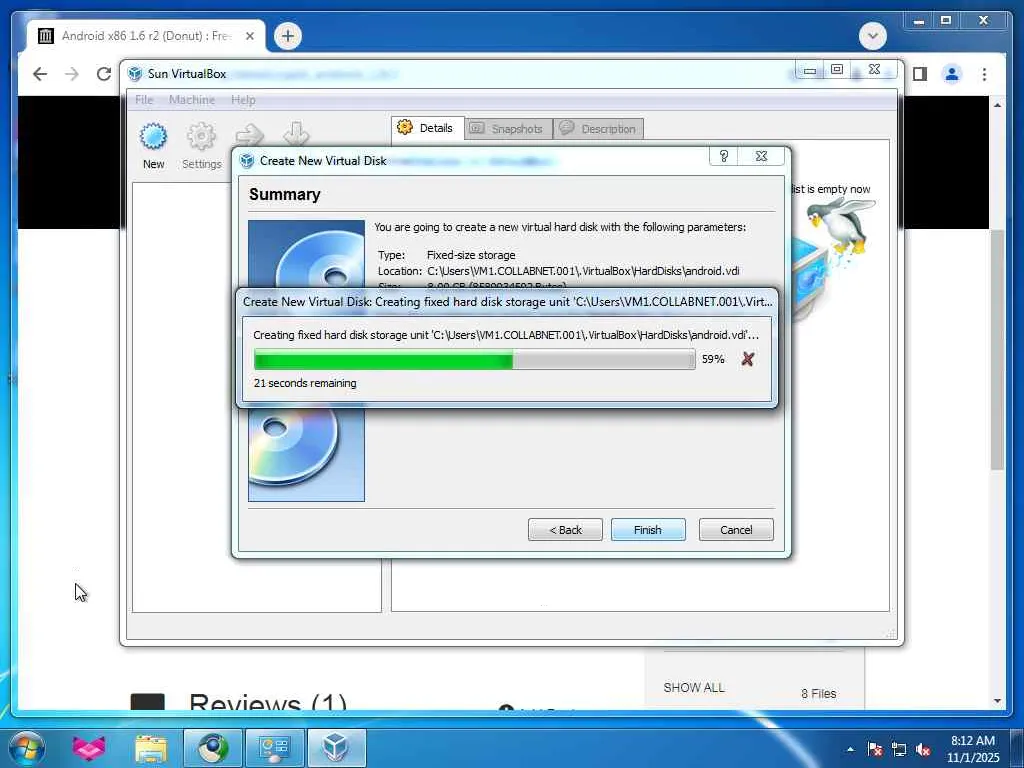This screenshot has height=768, width=1024.
Task: Show hidden system tray icons
Action: 850,749
